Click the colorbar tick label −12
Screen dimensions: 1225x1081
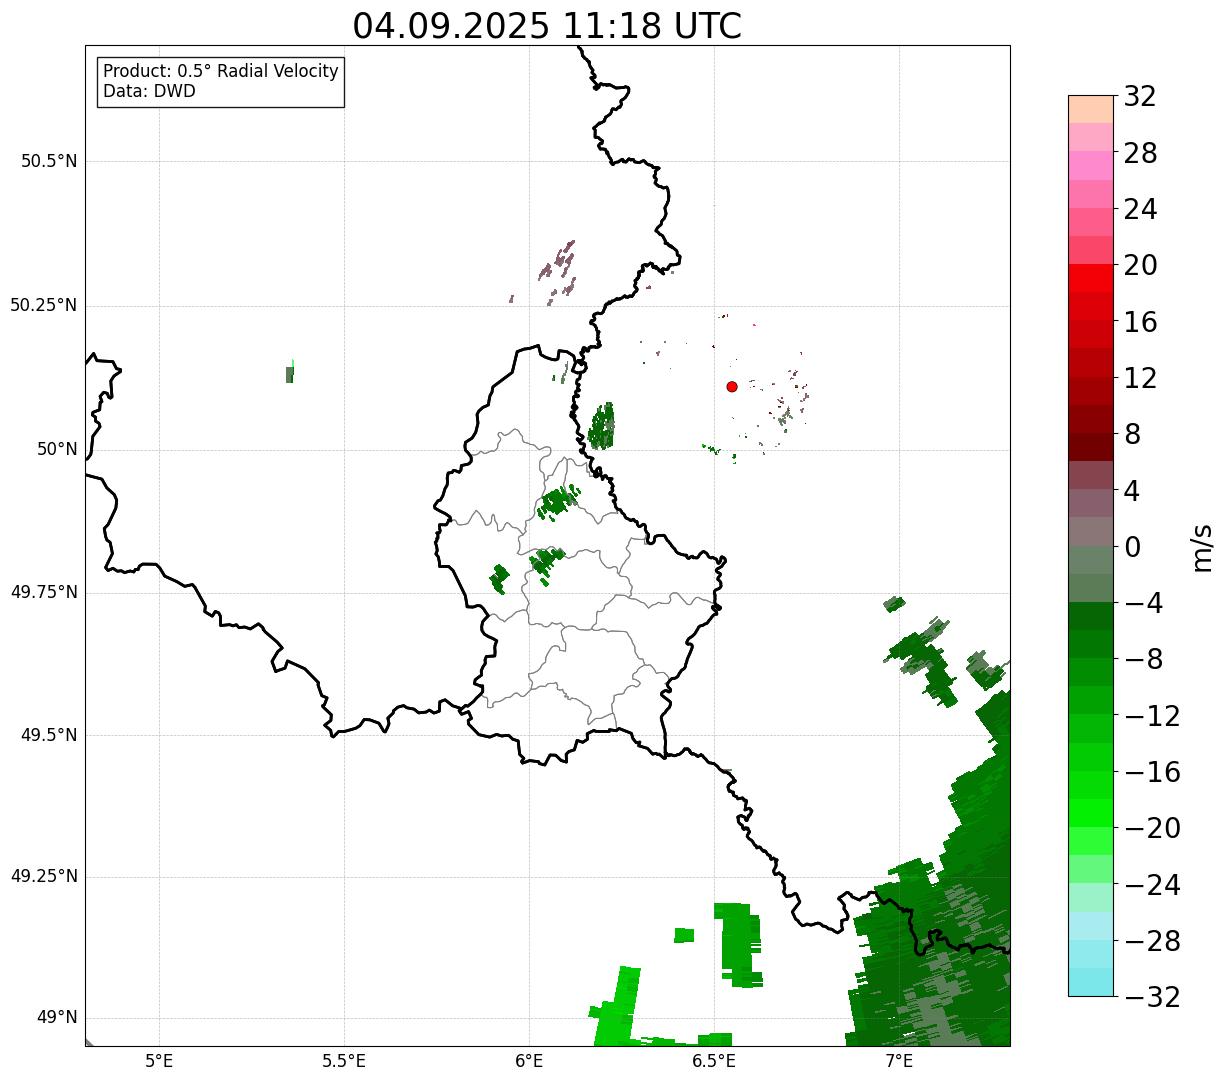point(1151,716)
